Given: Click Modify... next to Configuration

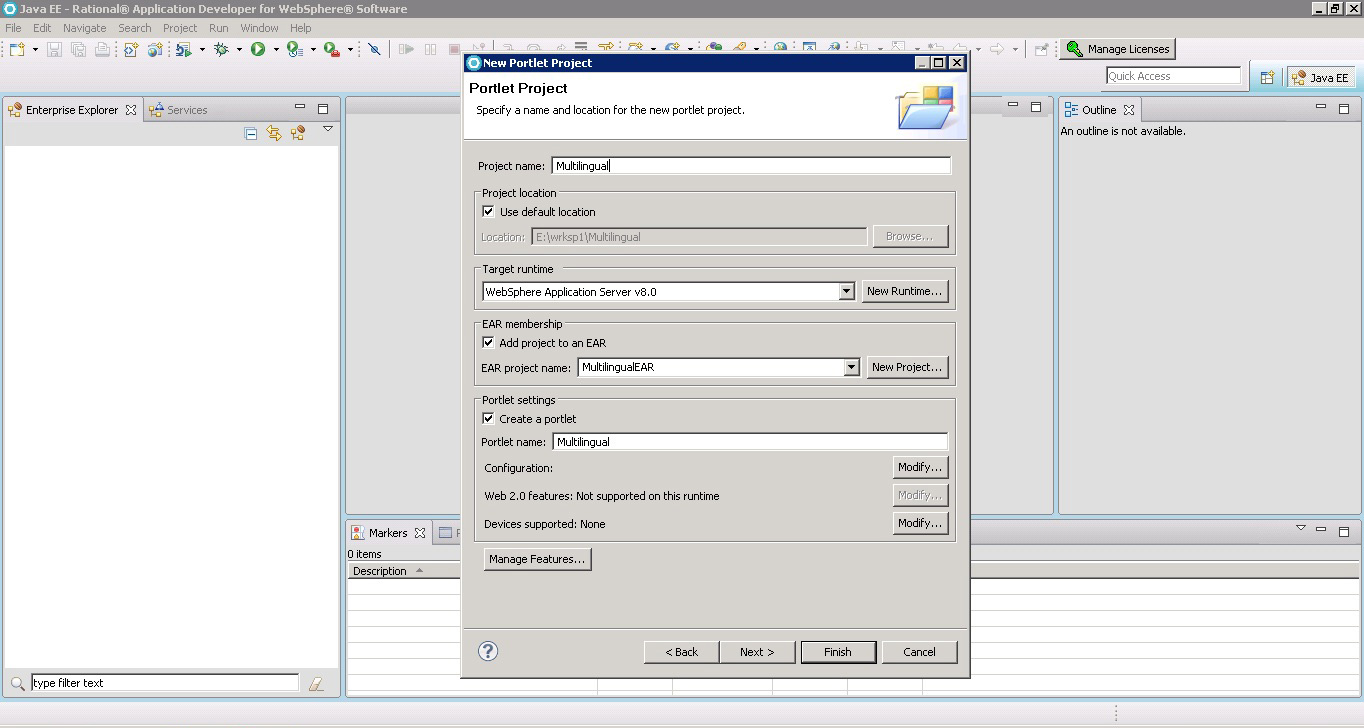Looking at the screenshot, I should (x=920, y=467).
